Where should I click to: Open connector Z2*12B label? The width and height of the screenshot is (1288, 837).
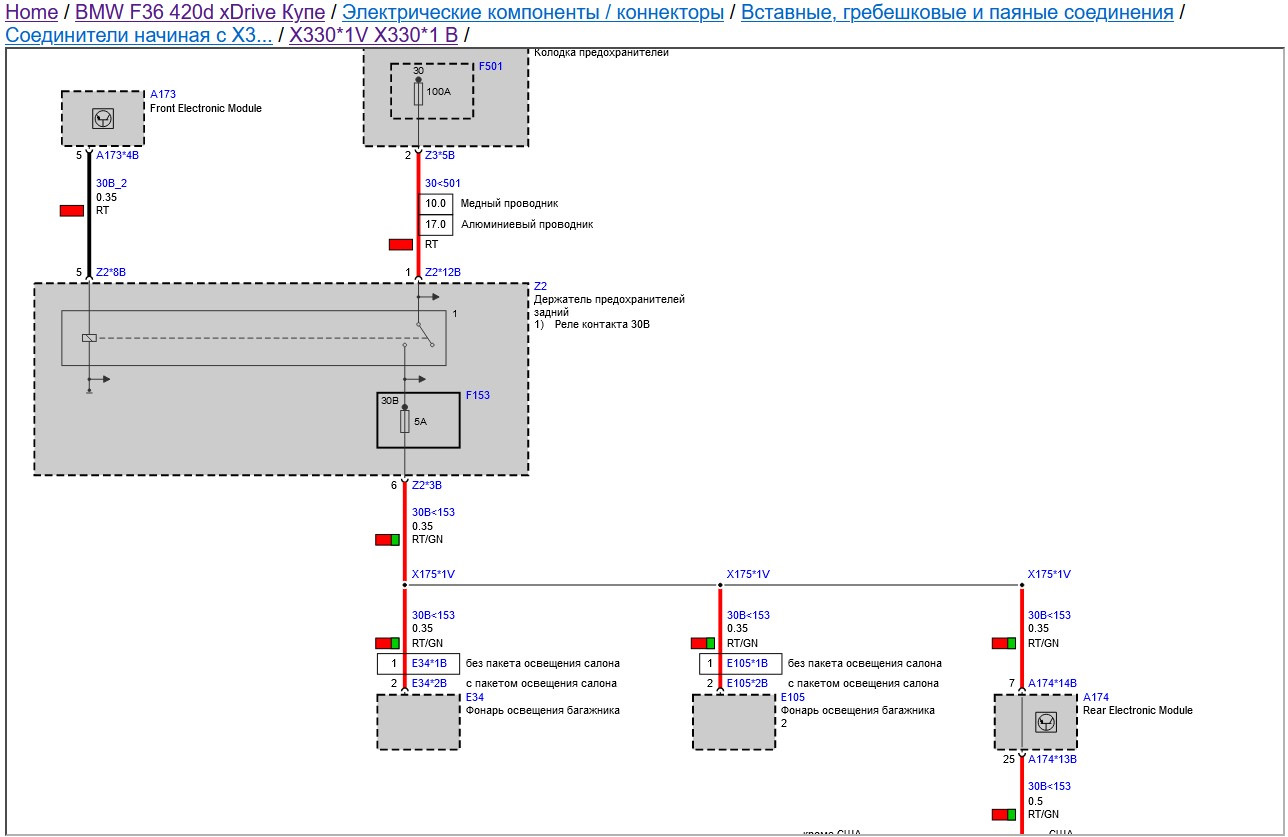pyautogui.click(x=443, y=271)
